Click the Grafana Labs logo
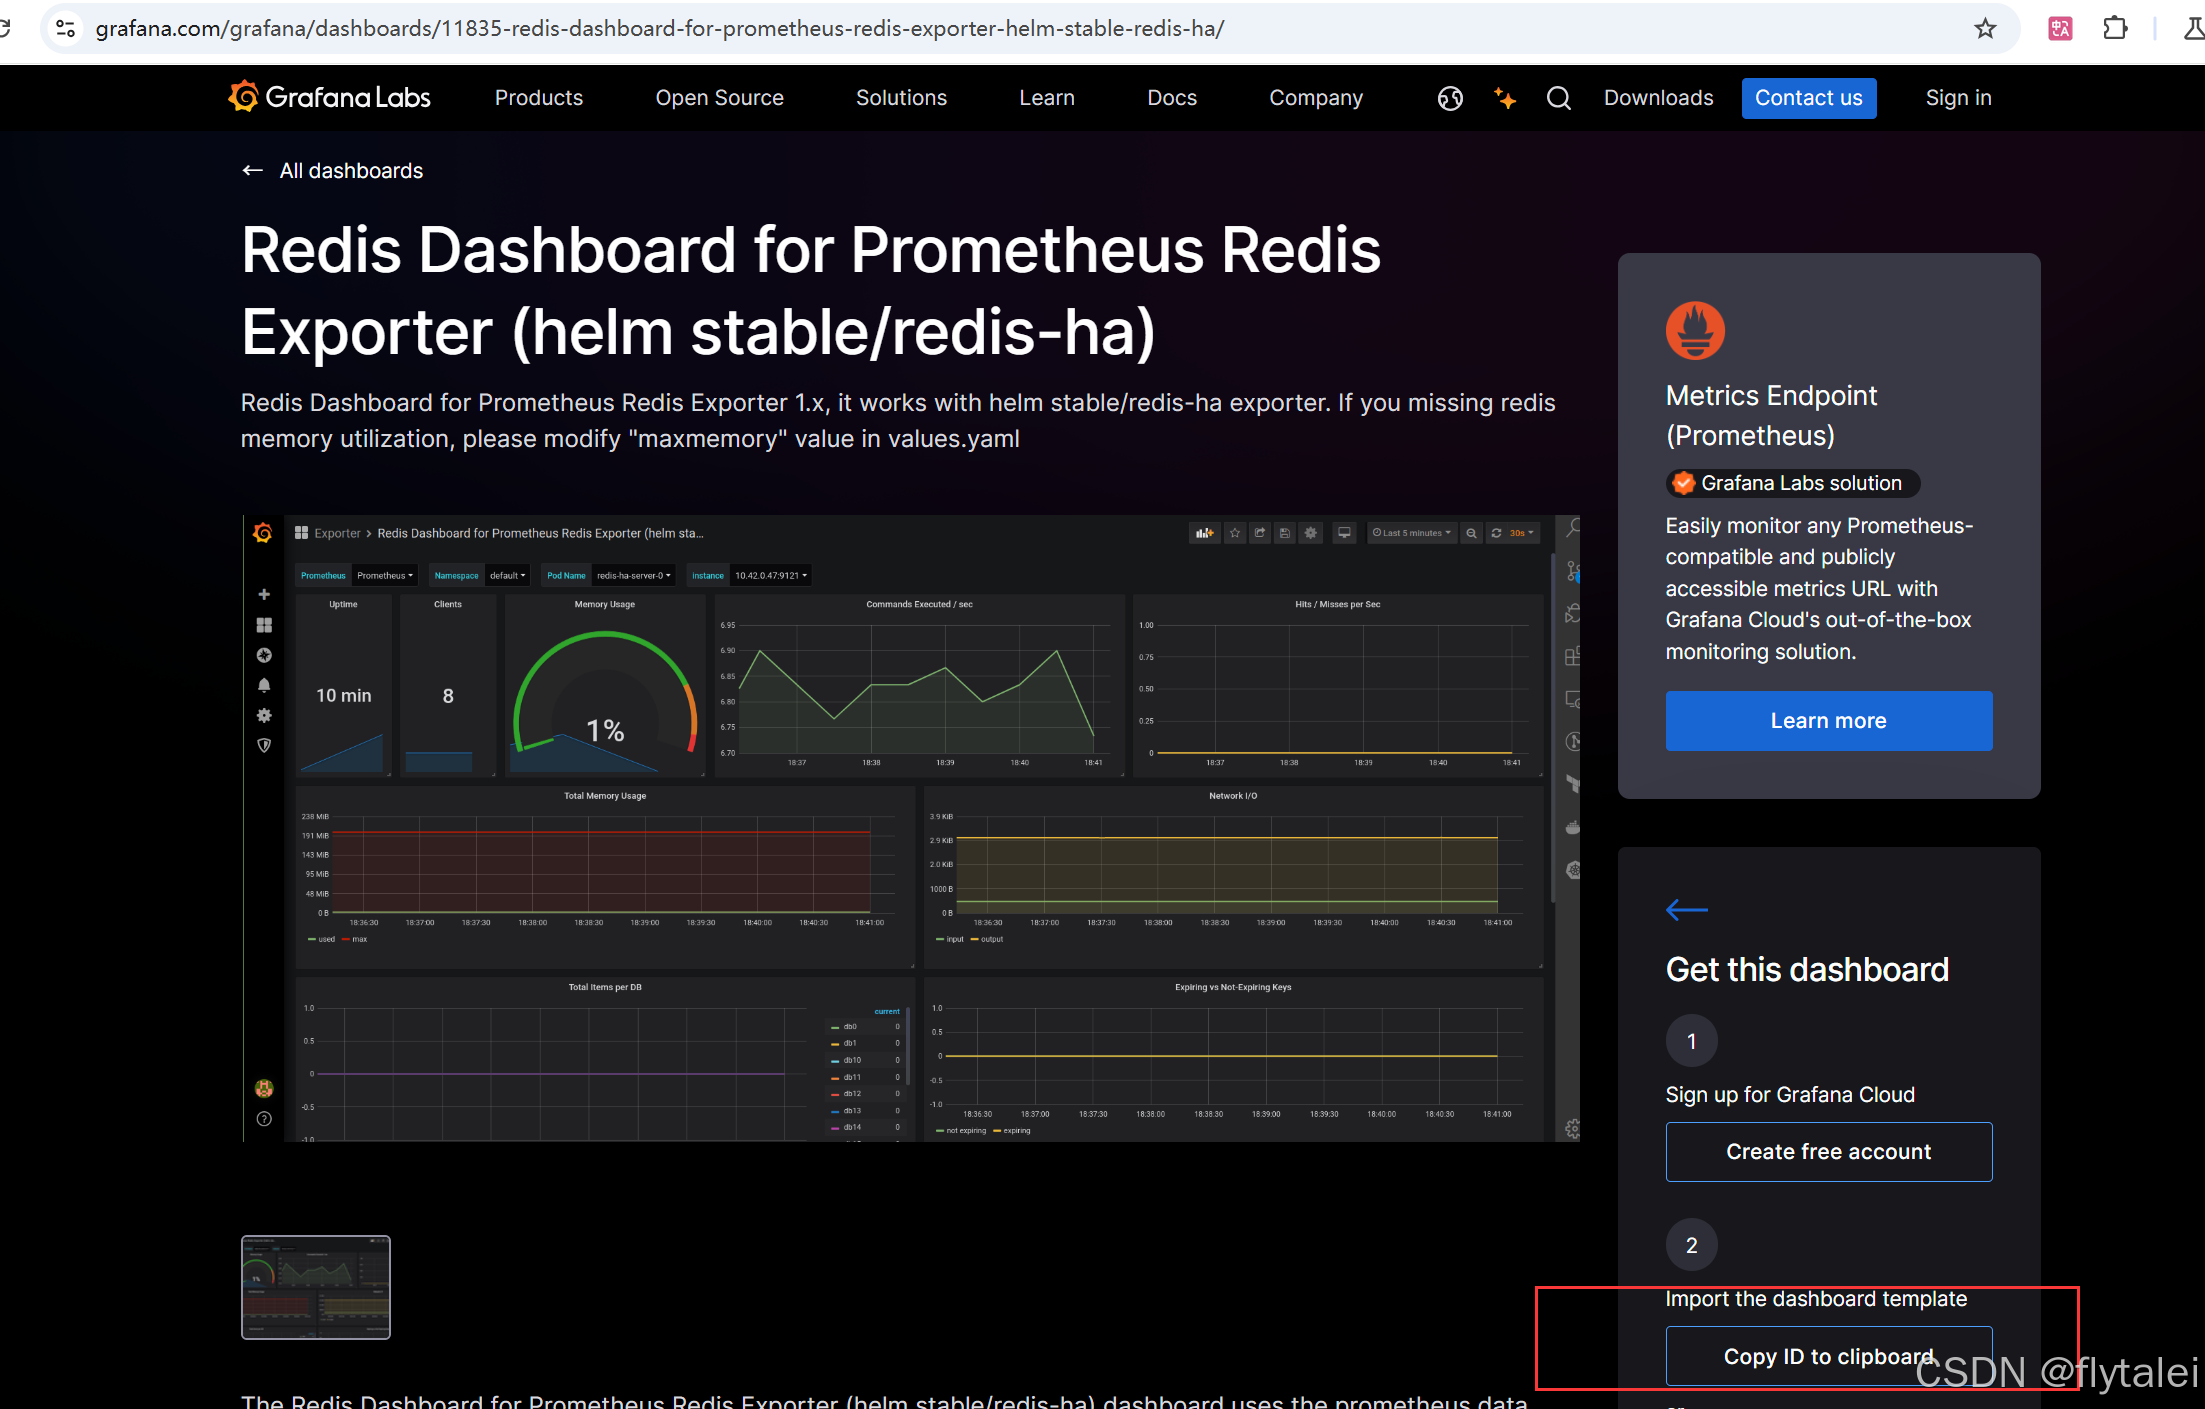Viewport: 2205px width, 1409px height. pos(329,97)
